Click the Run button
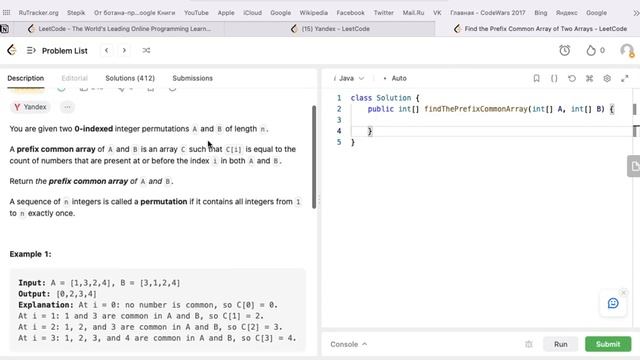Screen dimensions: 640x360 [x=560, y=344]
